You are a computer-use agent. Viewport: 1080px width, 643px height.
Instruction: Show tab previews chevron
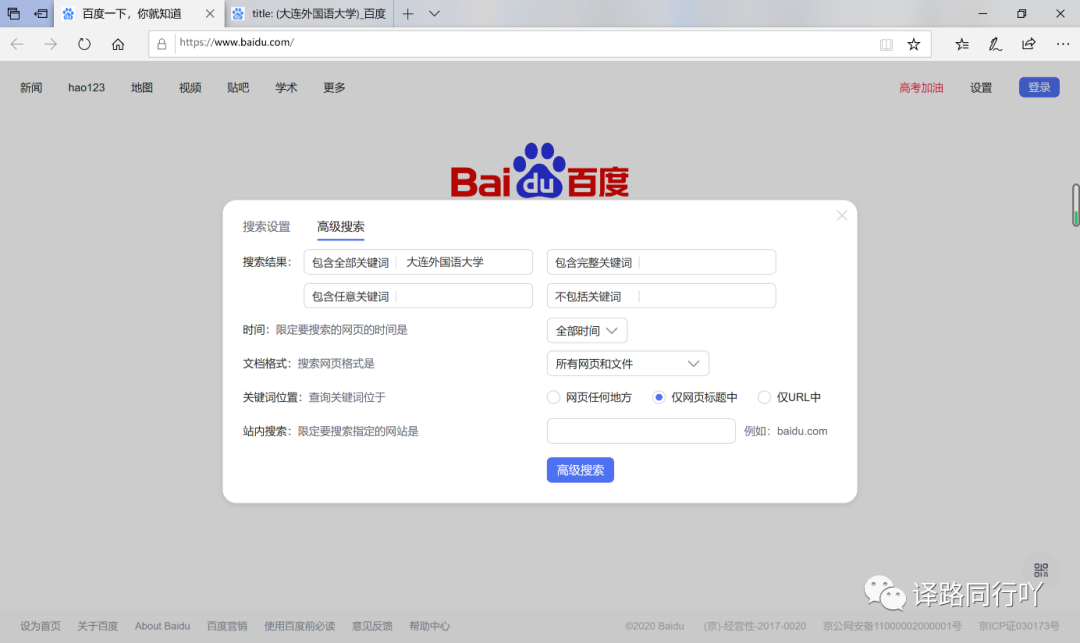(434, 14)
